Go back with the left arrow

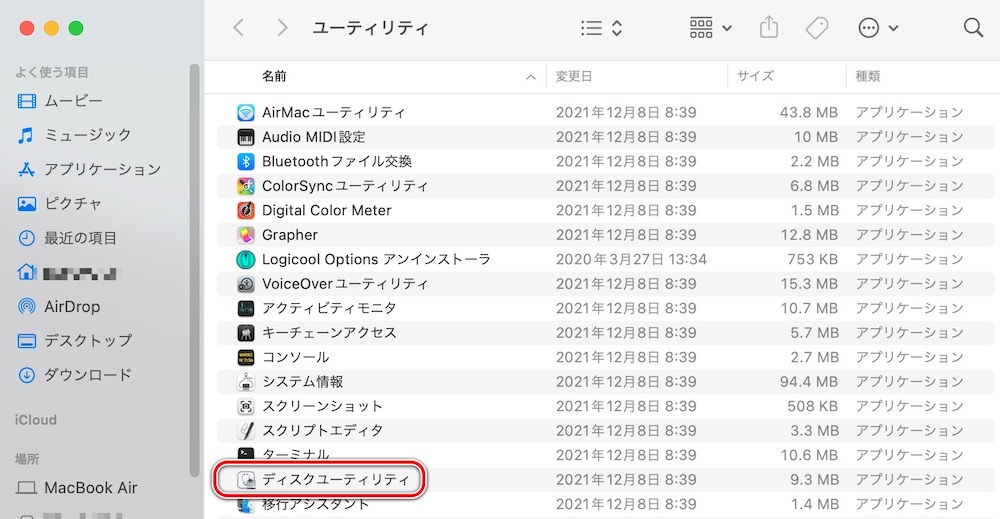(239, 27)
